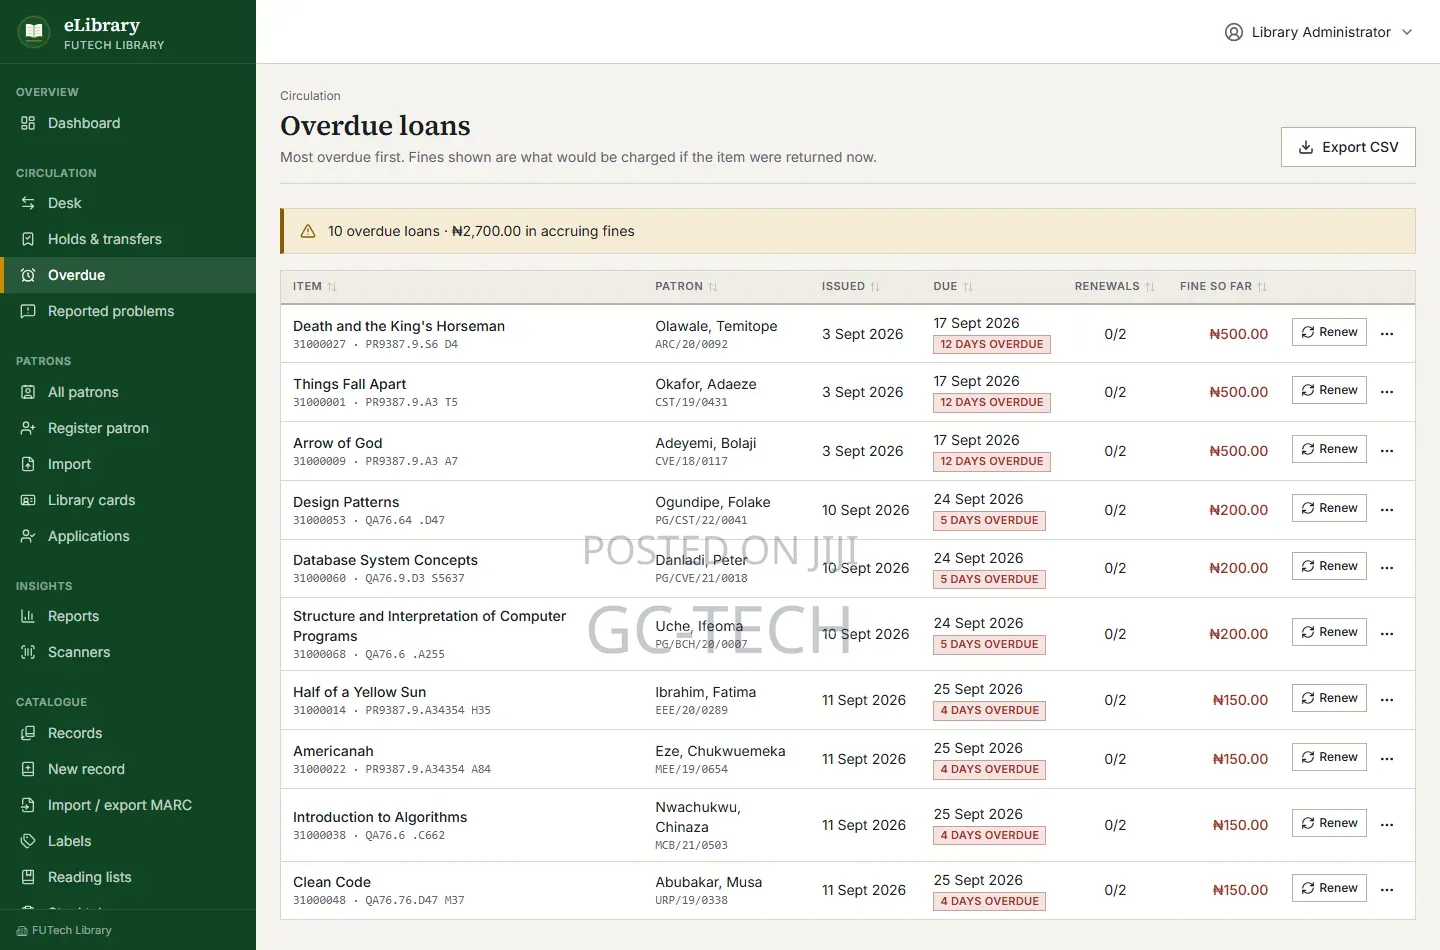Screen dimensions: 1440x950
Task: Click the New record icon
Action: click(28, 769)
